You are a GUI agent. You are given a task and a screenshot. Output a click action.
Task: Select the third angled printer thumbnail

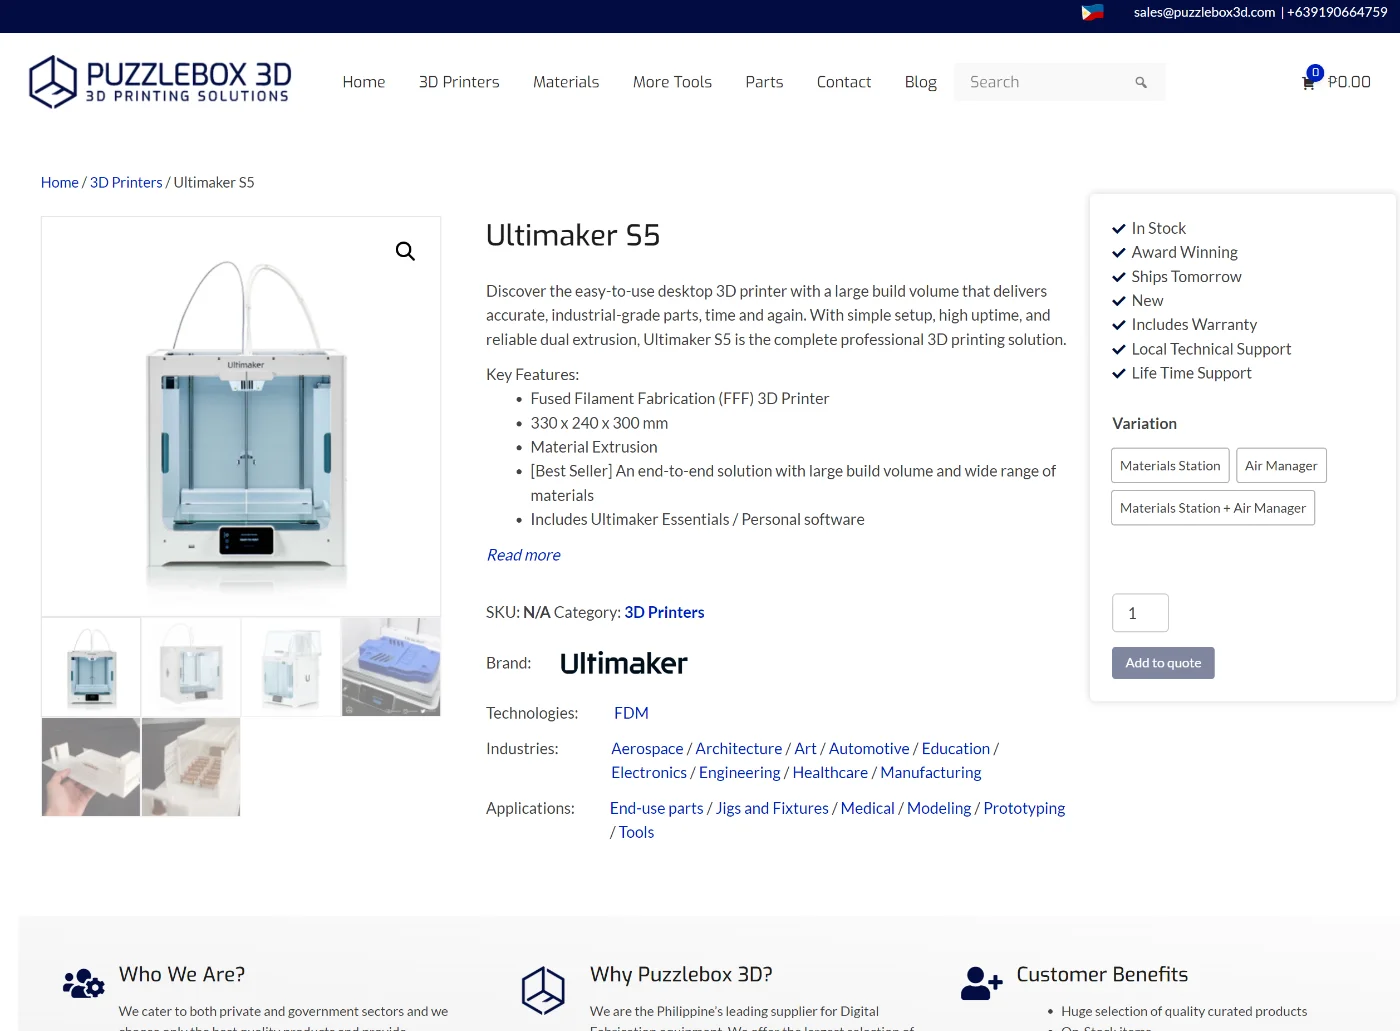tap(291, 666)
